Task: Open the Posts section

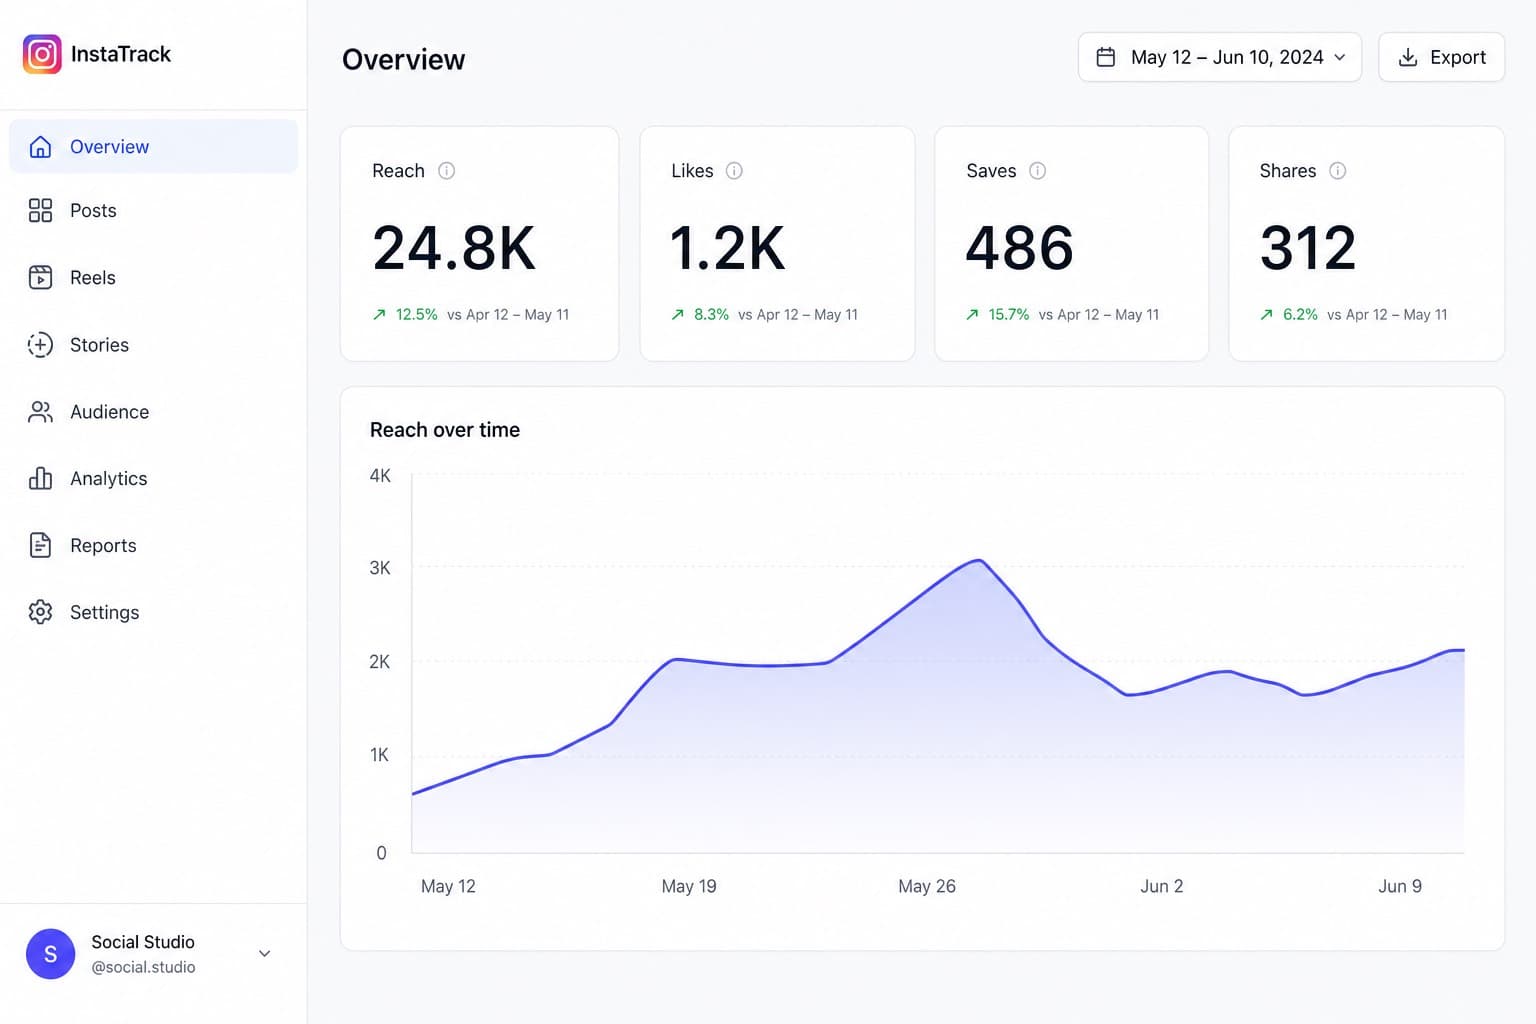Action: 153,210
